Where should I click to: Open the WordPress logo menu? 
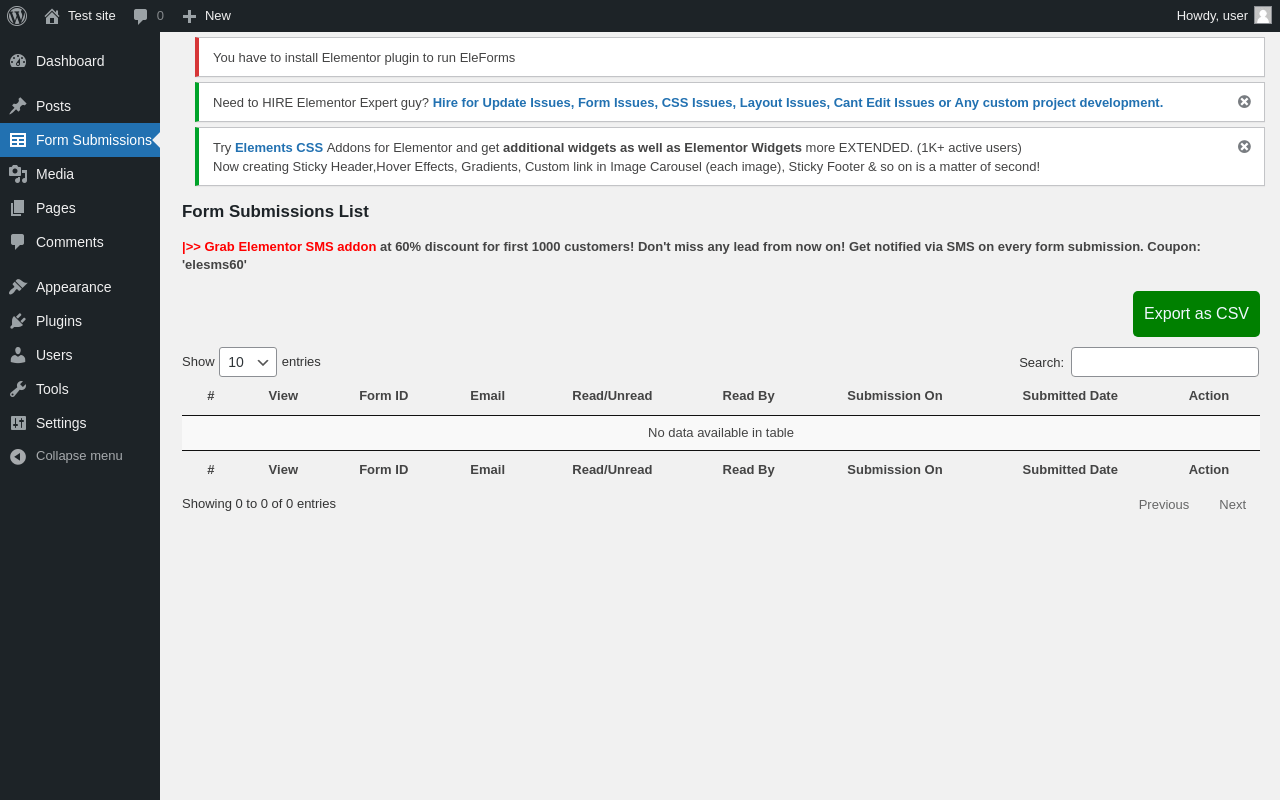coord(17,16)
